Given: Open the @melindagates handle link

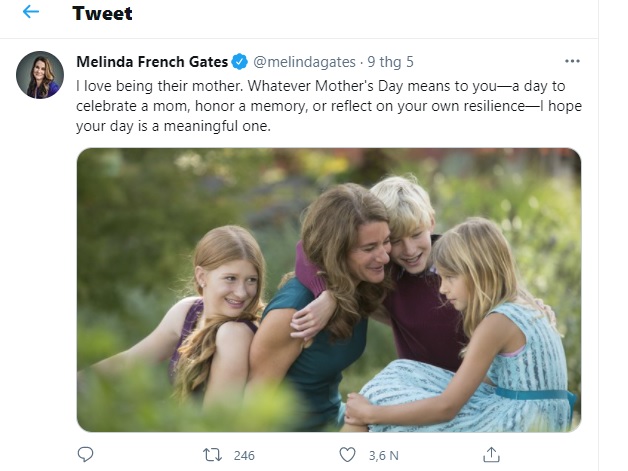Looking at the screenshot, I should (x=310, y=61).
